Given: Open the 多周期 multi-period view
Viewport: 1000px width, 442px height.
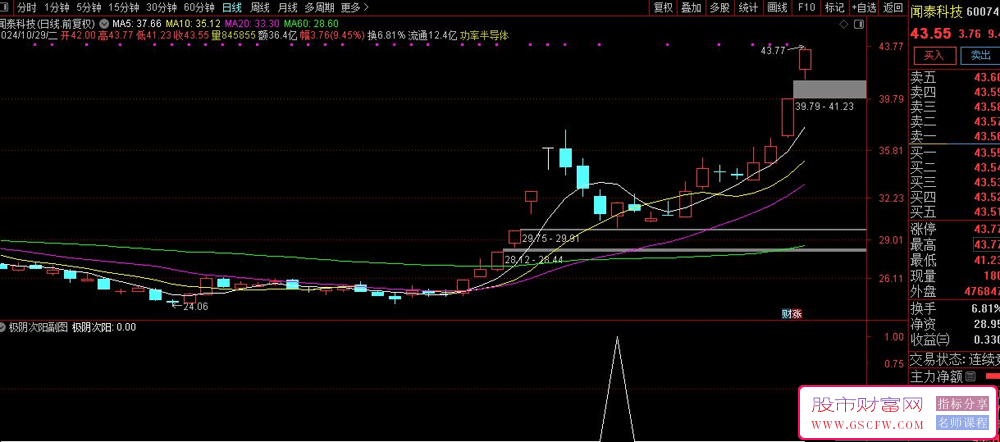Looking at the screenshot, I should click(319, 8).
